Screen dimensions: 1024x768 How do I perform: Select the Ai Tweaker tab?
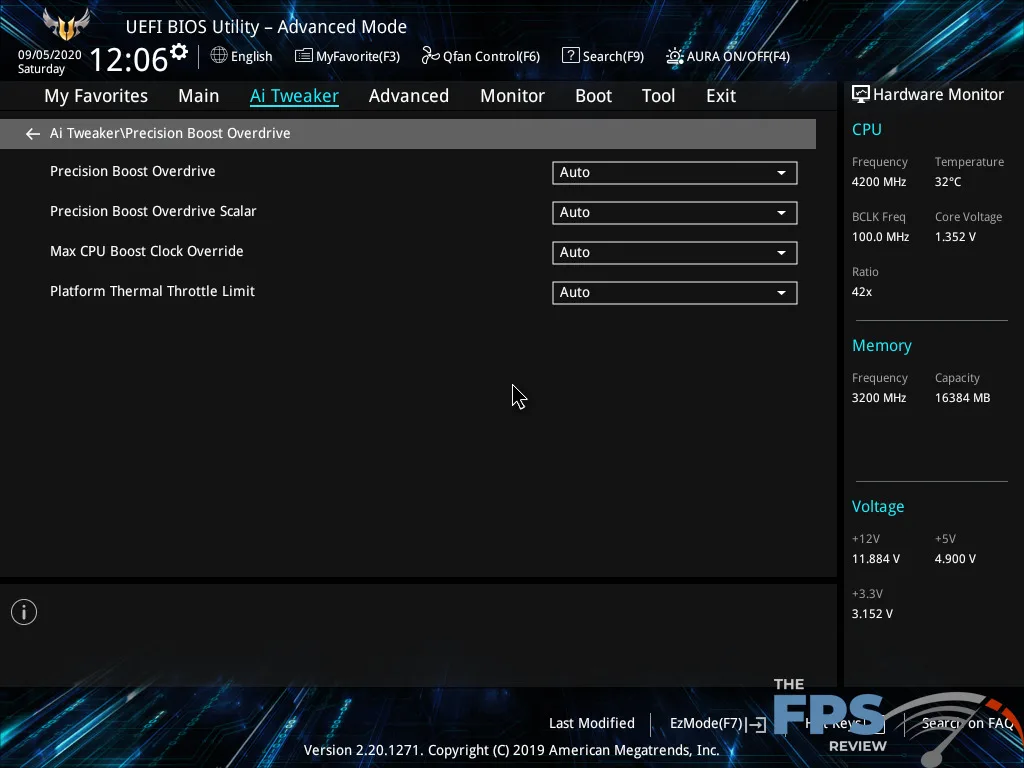[x=294, y=96]
